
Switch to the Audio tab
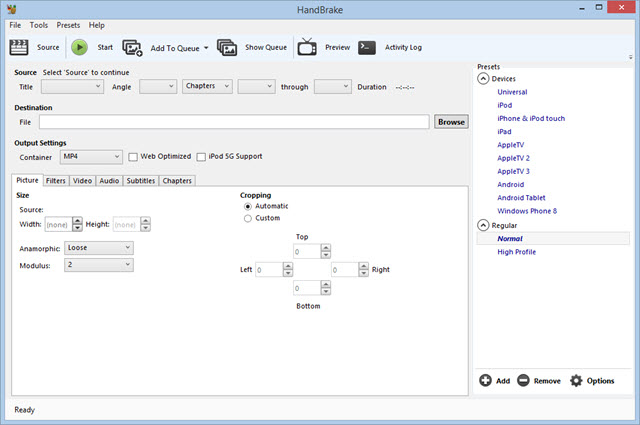[109, 180]
